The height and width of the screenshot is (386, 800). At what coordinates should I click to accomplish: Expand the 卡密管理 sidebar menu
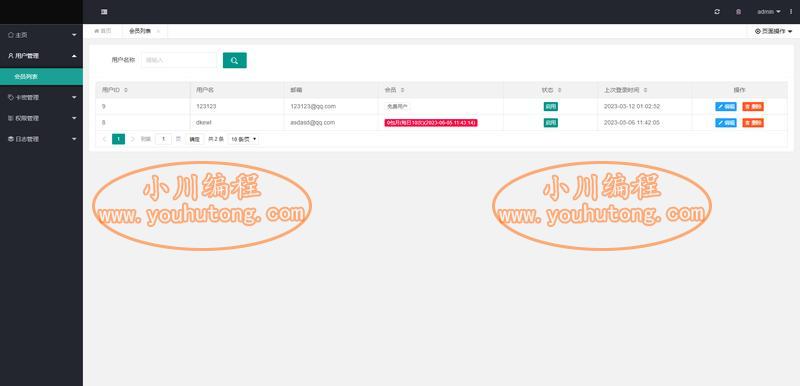tap(41, 97)
